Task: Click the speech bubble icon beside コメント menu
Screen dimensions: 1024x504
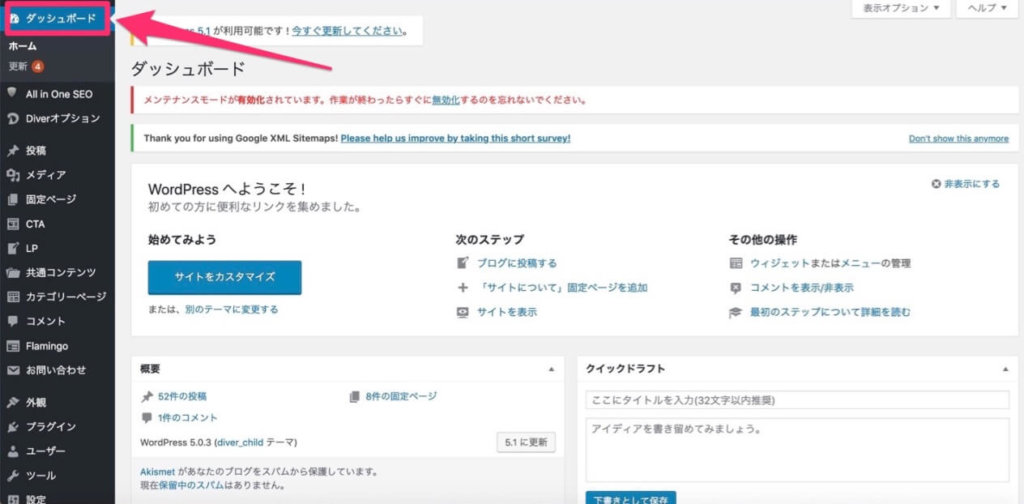Action: (12, 321)
